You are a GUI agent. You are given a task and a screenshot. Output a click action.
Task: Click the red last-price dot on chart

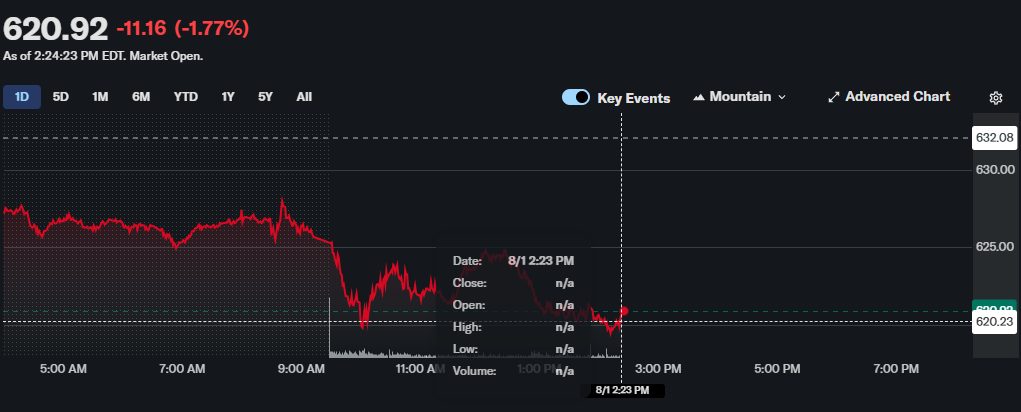pyautogui.click(x=624, y=311)
